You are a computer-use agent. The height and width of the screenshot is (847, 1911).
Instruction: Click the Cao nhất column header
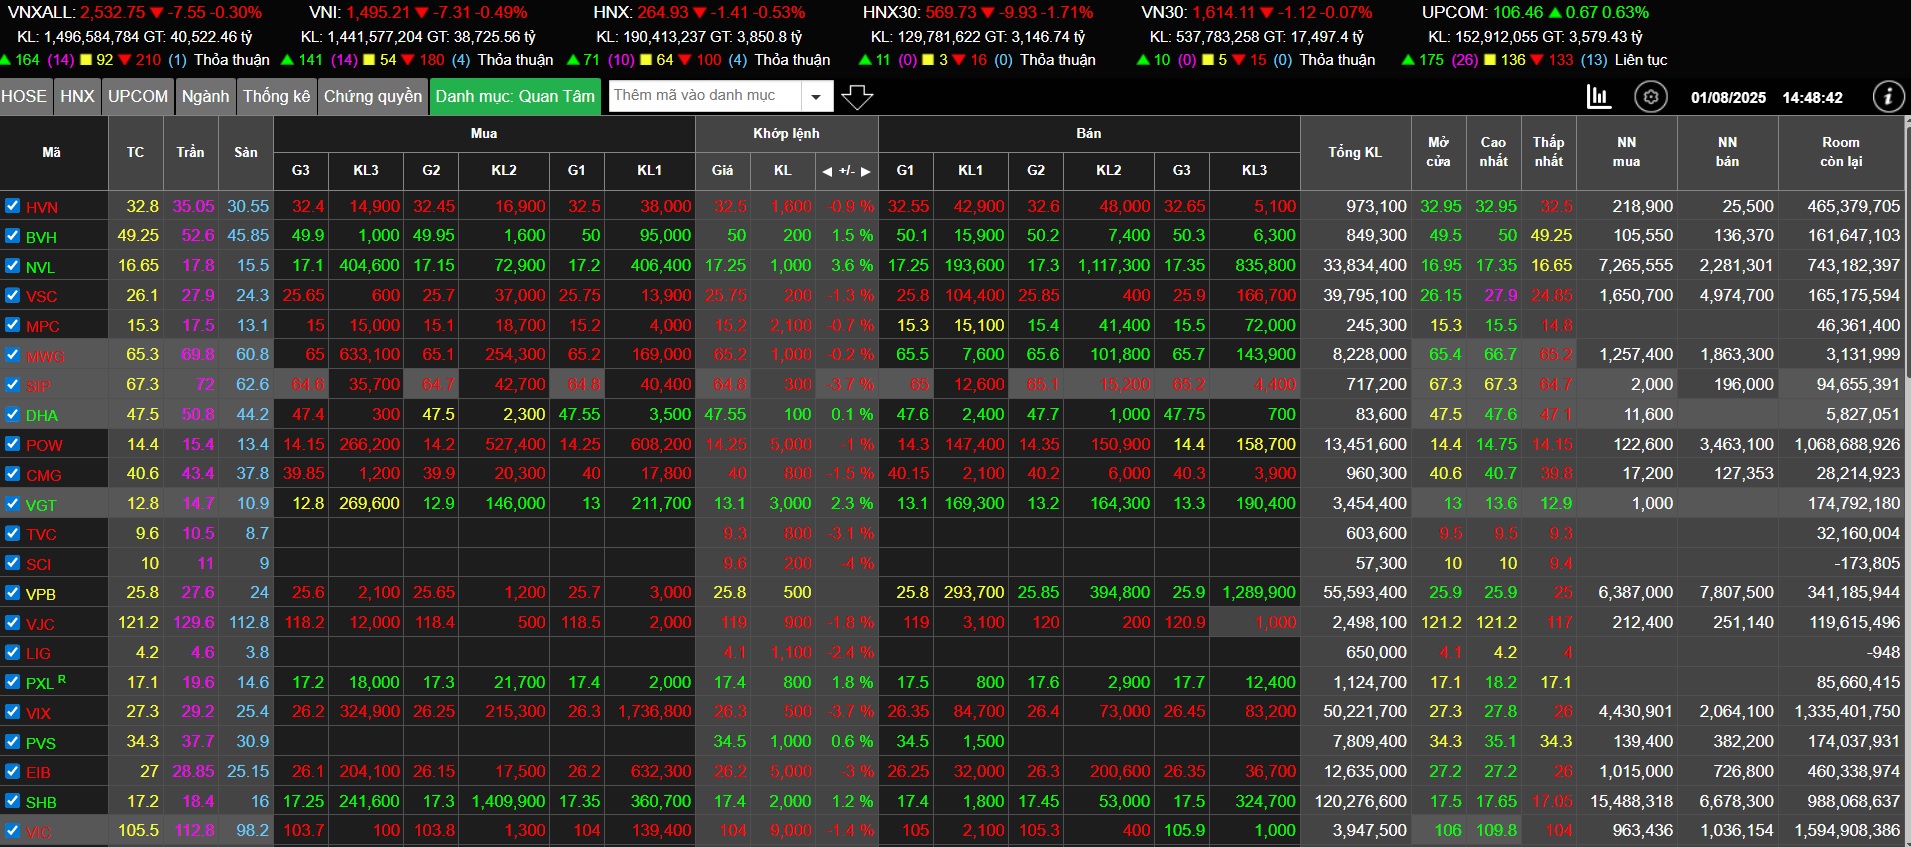pyautogui.click(x=1493, y=152)
